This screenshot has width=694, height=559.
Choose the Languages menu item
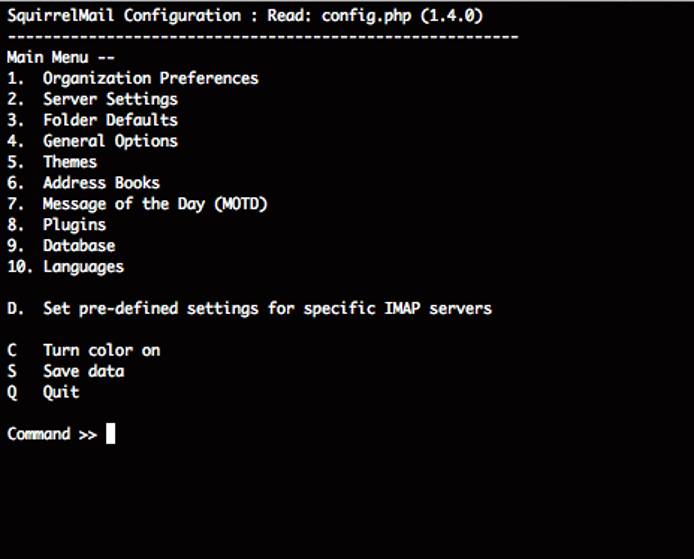[83, 267]
